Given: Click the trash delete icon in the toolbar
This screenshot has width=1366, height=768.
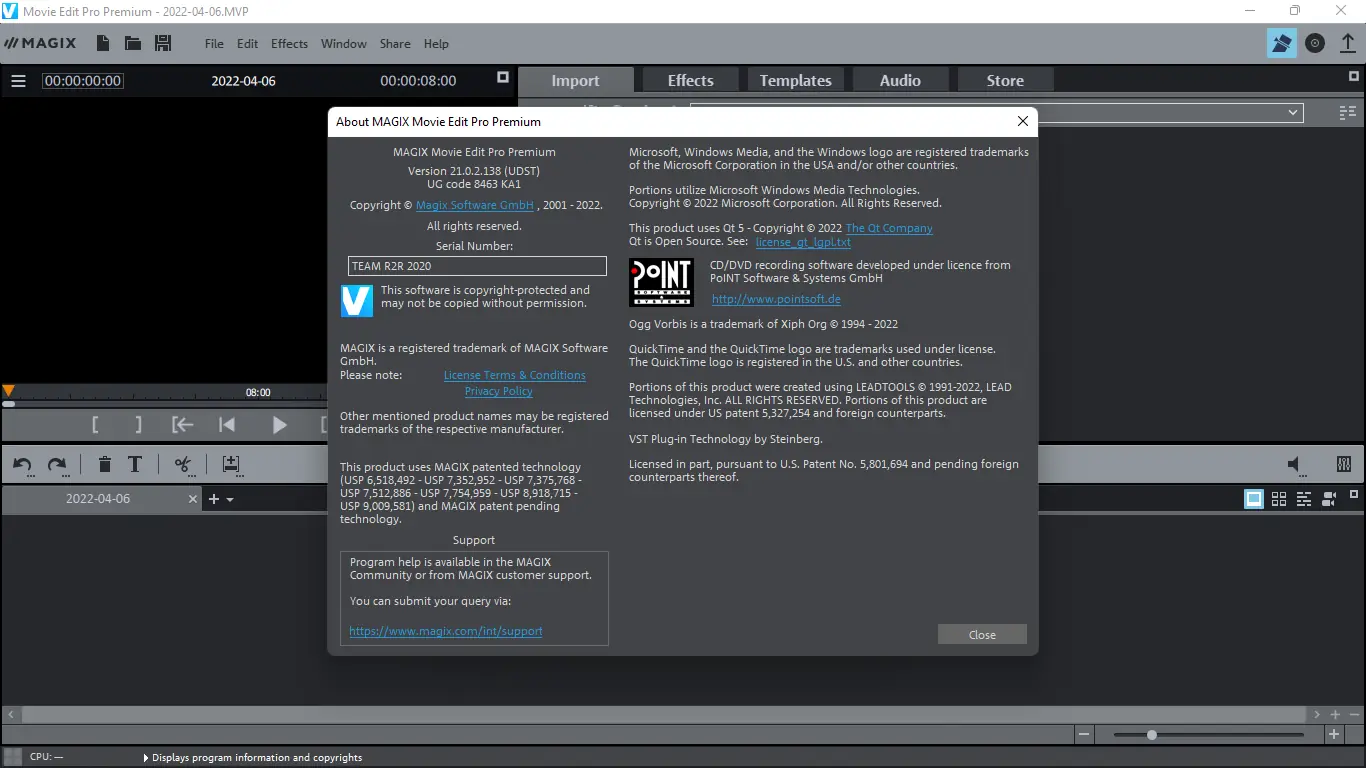Looking at the screenshot, I should 104,464.
